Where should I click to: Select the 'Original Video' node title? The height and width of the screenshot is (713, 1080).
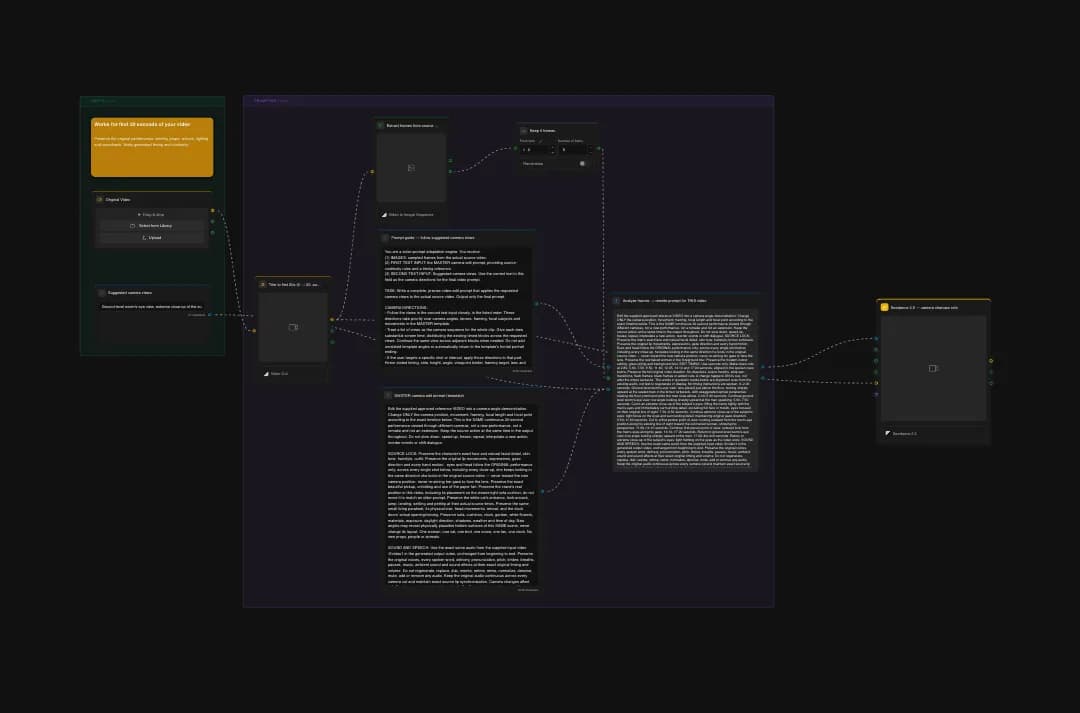click(x=118, y=200)
